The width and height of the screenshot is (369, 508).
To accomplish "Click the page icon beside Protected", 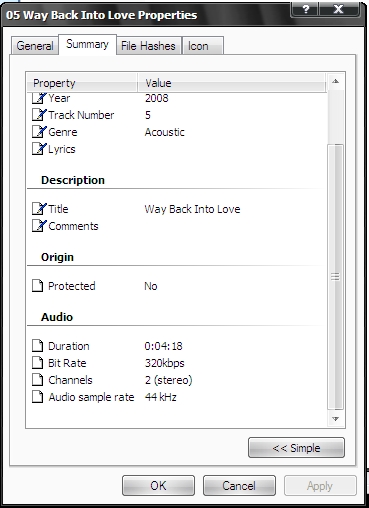I will (x=38, y=286).
